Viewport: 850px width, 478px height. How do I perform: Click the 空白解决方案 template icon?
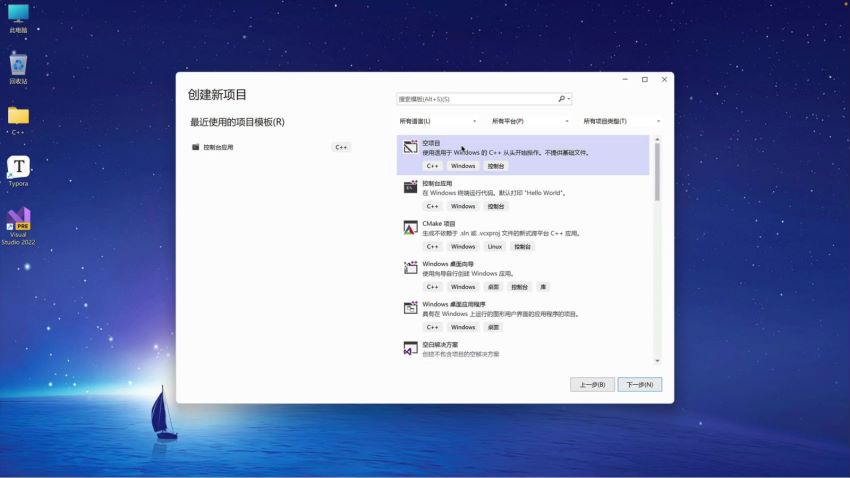tap(410, 348)
